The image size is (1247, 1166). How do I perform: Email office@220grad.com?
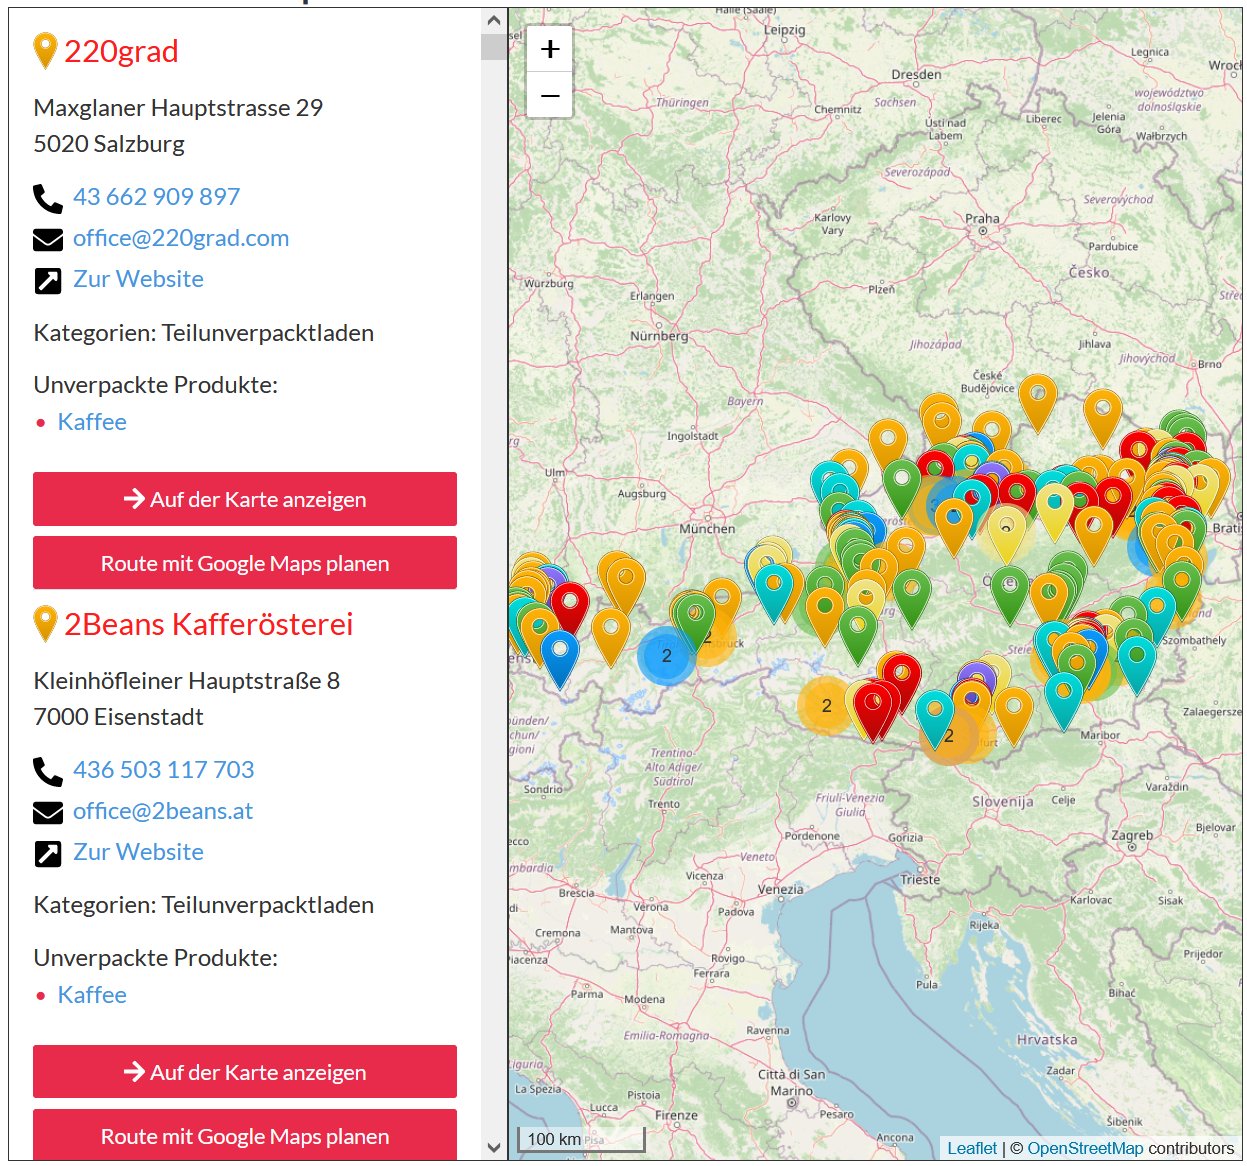tap(181, 238)
